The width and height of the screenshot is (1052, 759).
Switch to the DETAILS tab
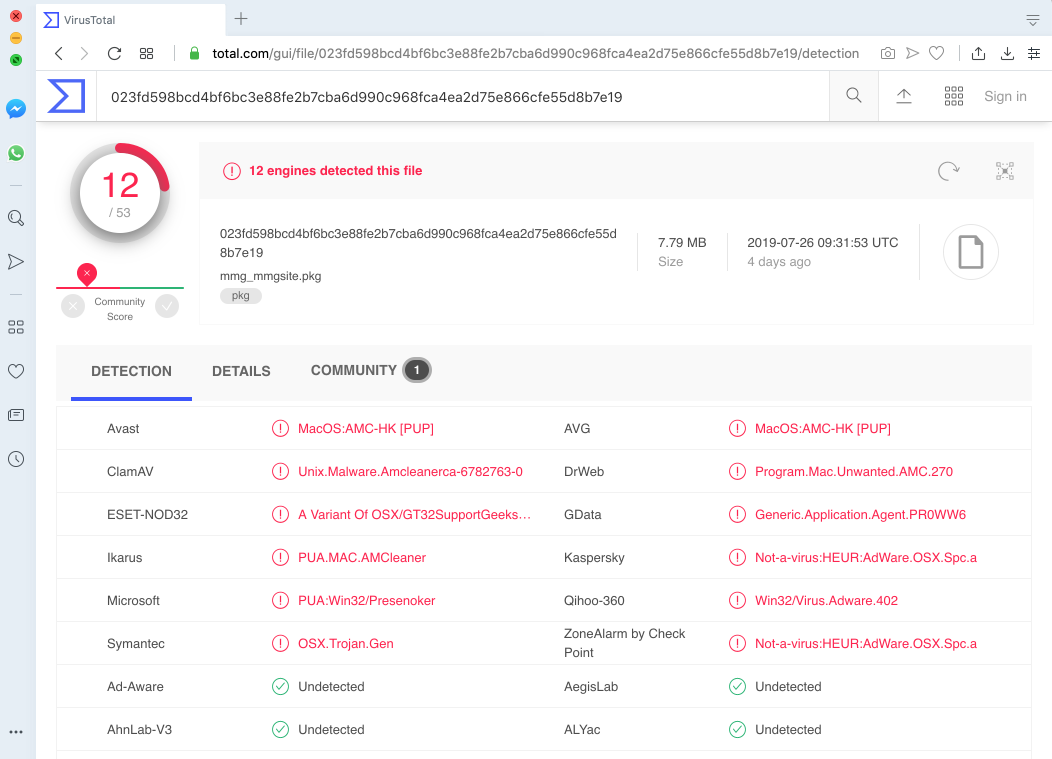(x=242, y=371)
